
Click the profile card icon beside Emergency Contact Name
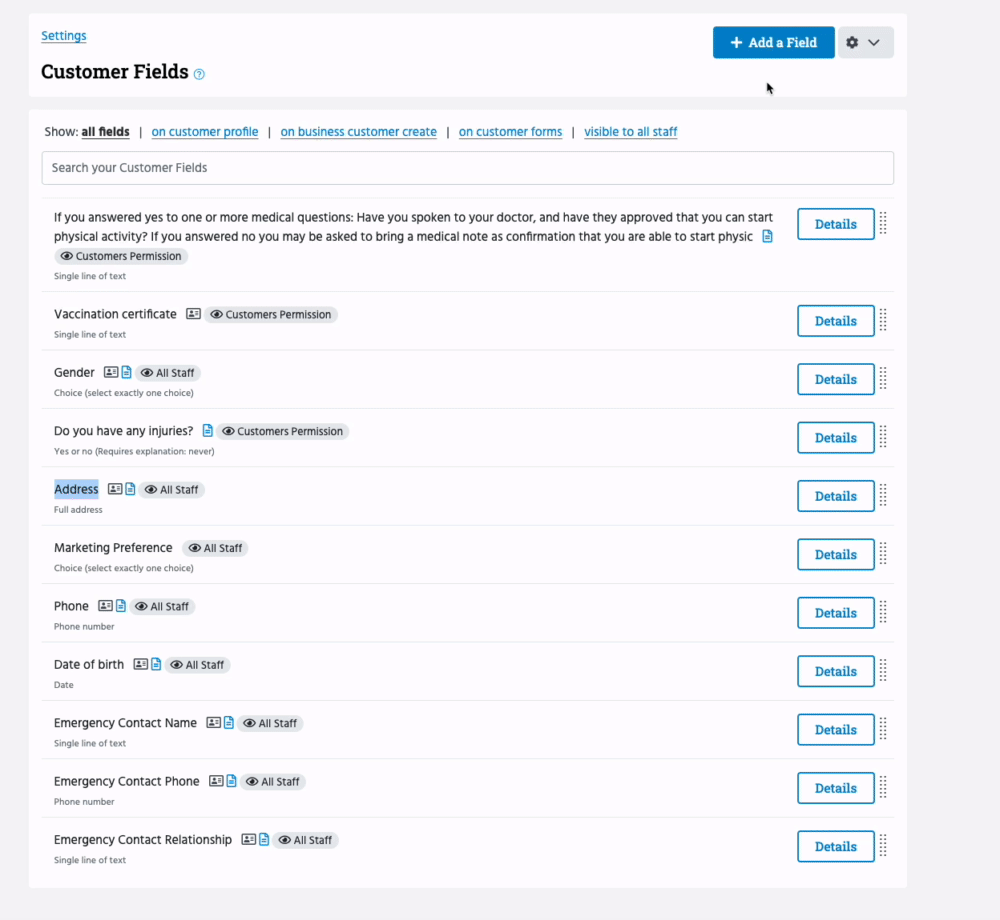[213, 723]
